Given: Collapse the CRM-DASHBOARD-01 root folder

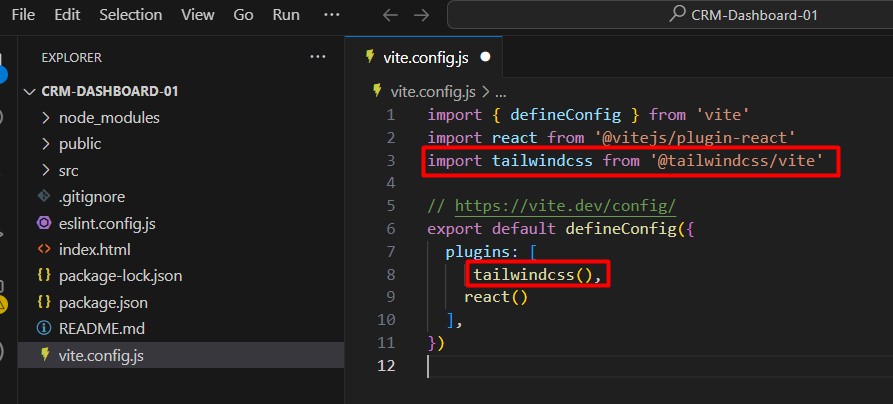Looking at the screenshot, I should click(x=29, y=91).
